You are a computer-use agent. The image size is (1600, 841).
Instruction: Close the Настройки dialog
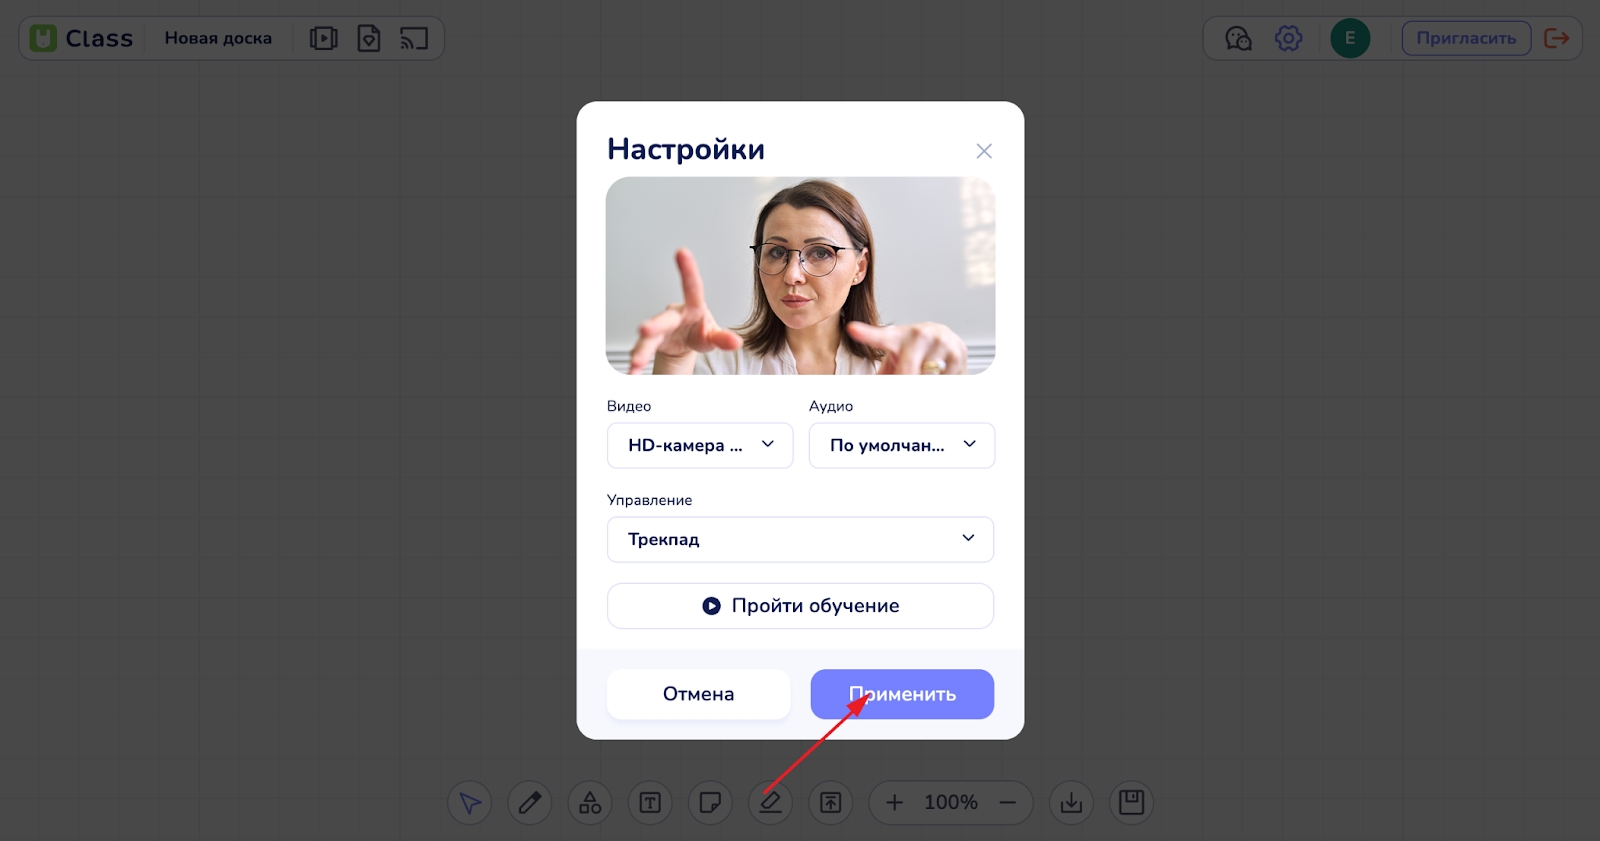pos(984,151)
